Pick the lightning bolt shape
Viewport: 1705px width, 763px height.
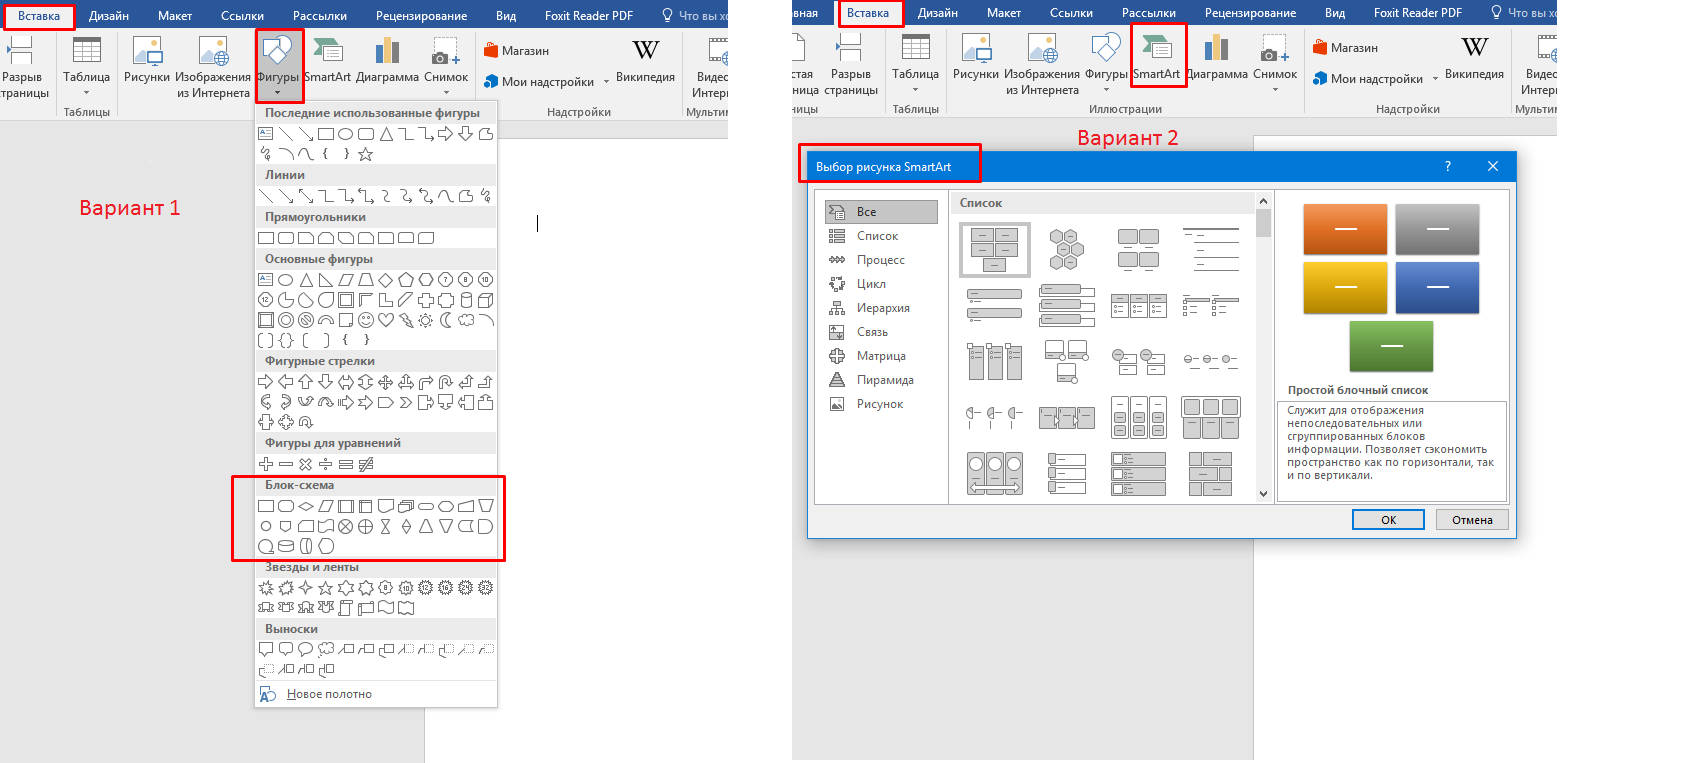[x=405, y=320]
